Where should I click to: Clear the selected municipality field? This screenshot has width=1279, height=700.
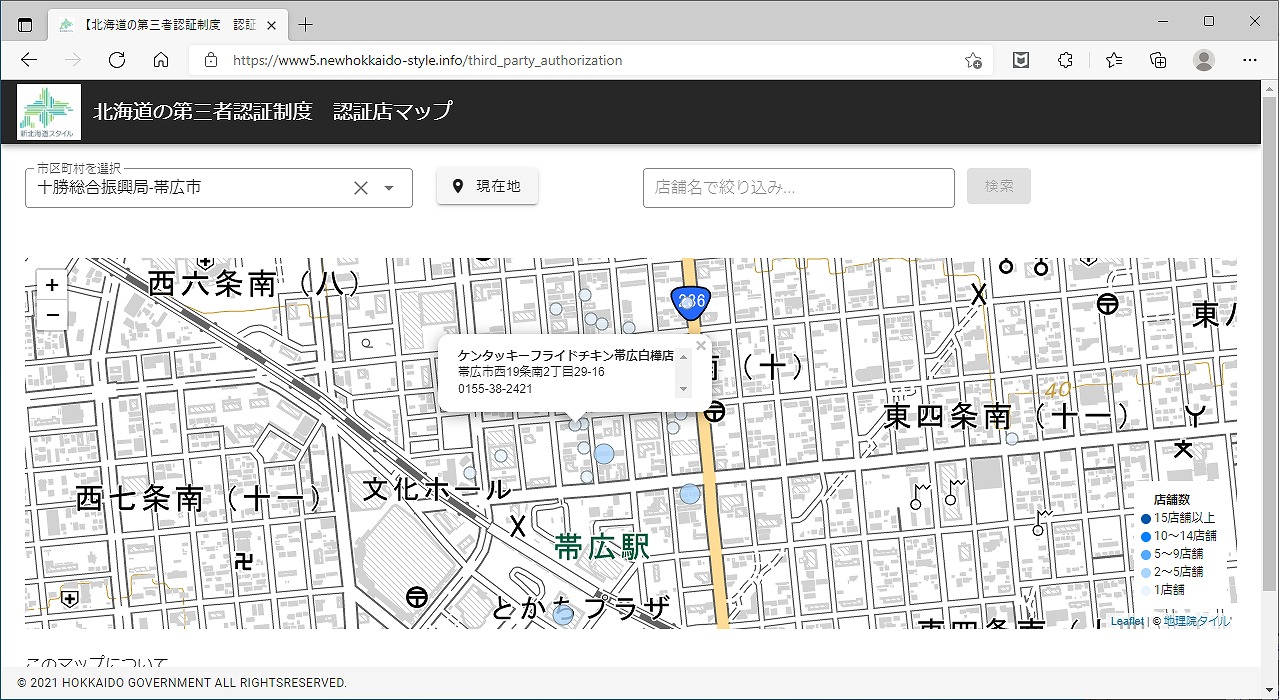coord(361,188)
